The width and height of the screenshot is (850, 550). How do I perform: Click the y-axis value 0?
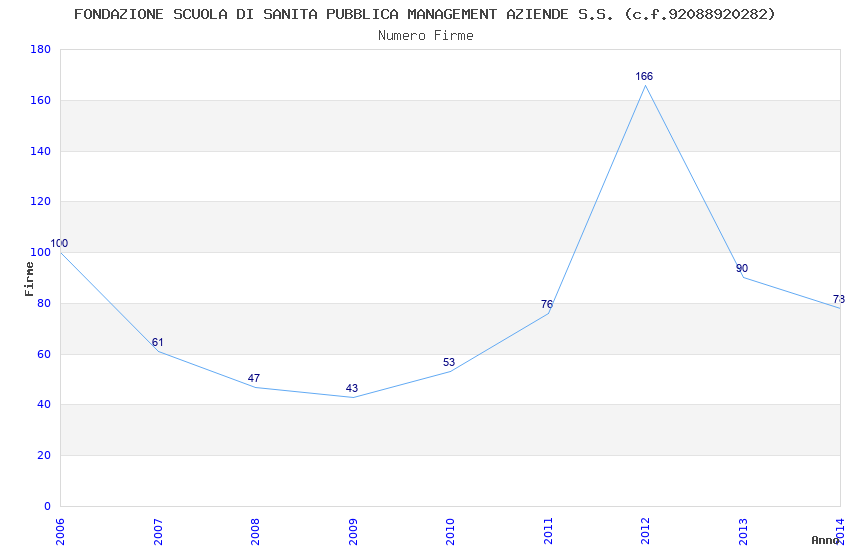click(47, 506)
